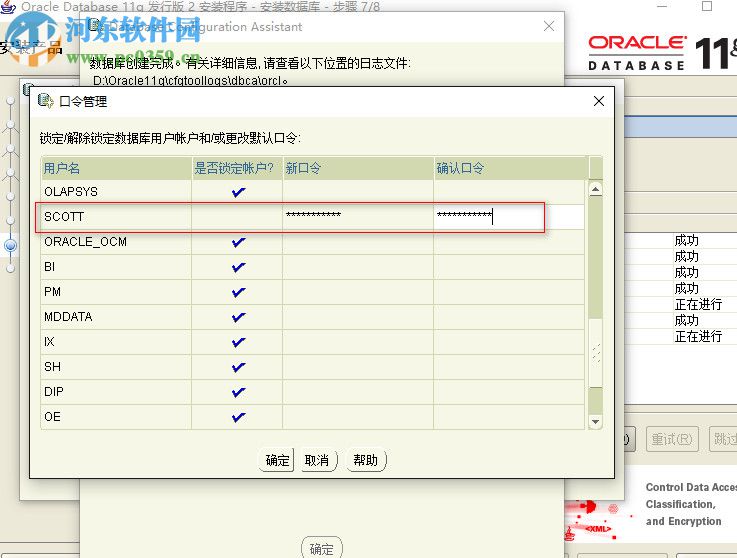Click the 用户名 column header
This screenshot has height=558, width=737.
point(116,168)
